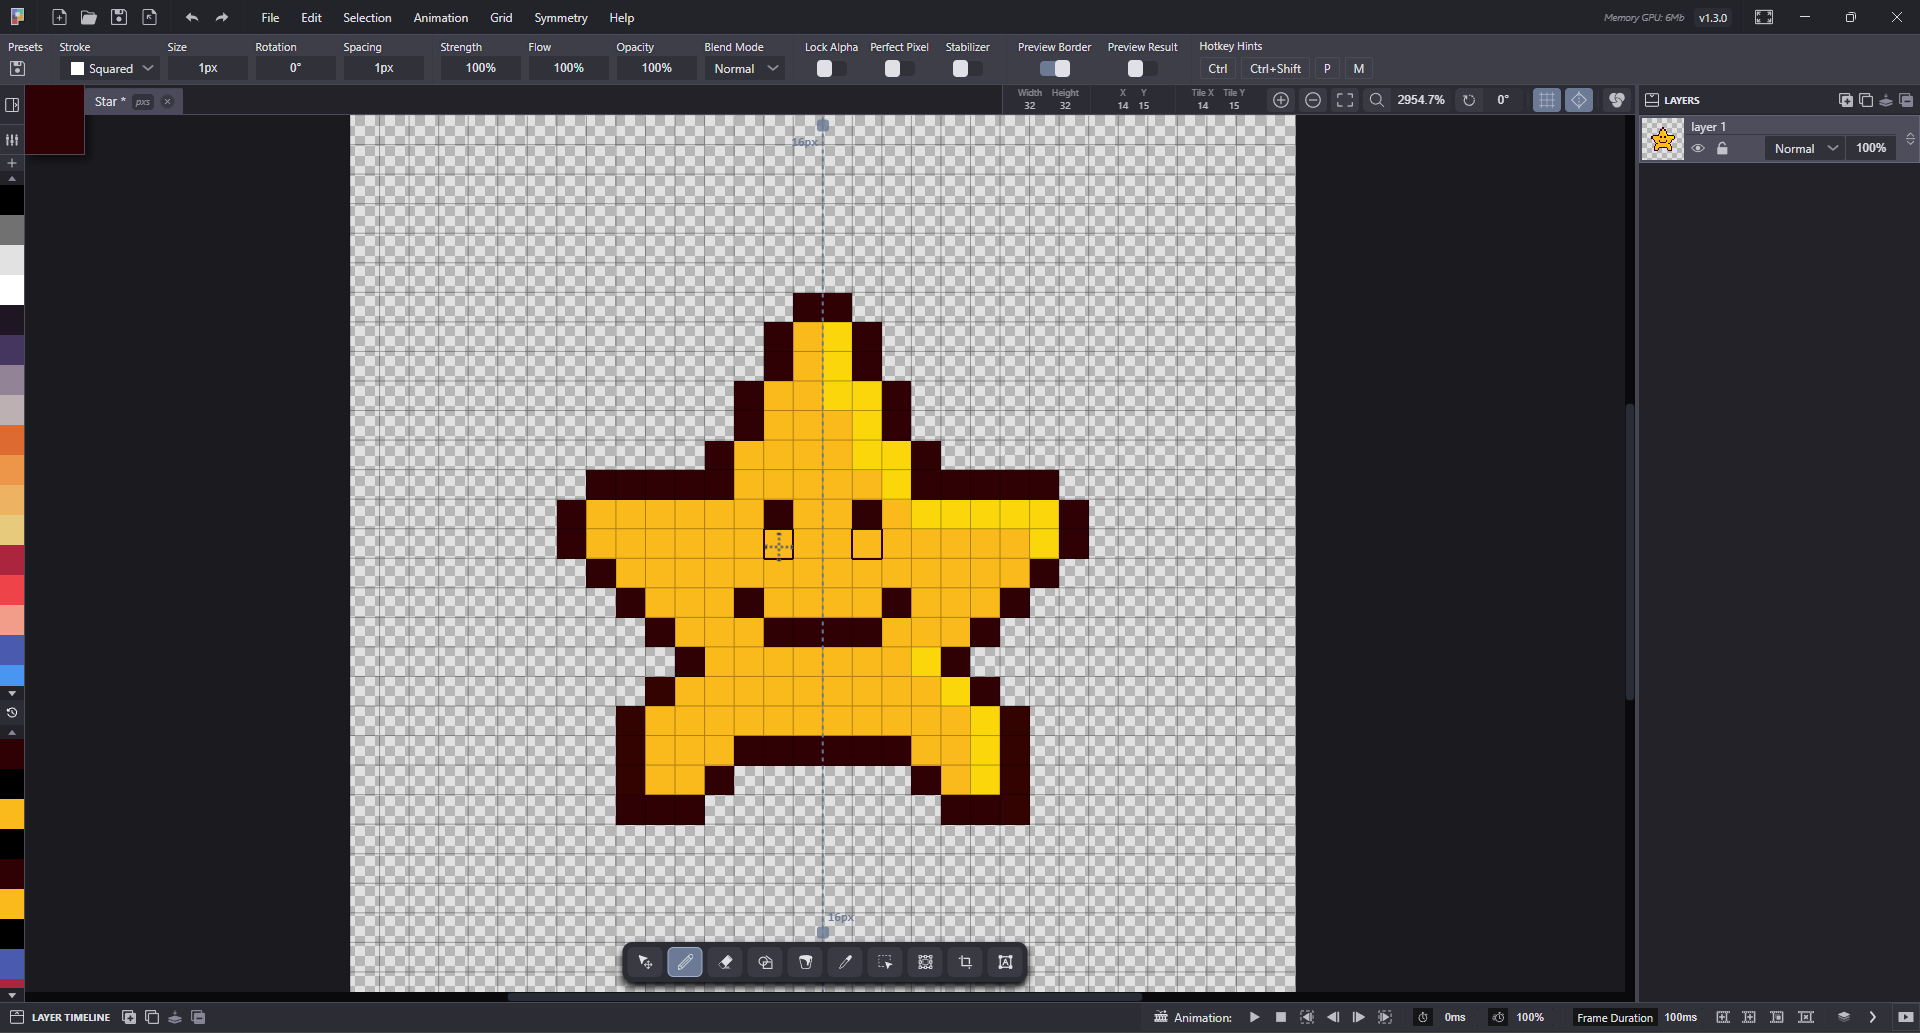Viewport: 1920px width, 1033px height.
Task: Turn on the Stabilizer switch
Action: (x=967, y=68)
